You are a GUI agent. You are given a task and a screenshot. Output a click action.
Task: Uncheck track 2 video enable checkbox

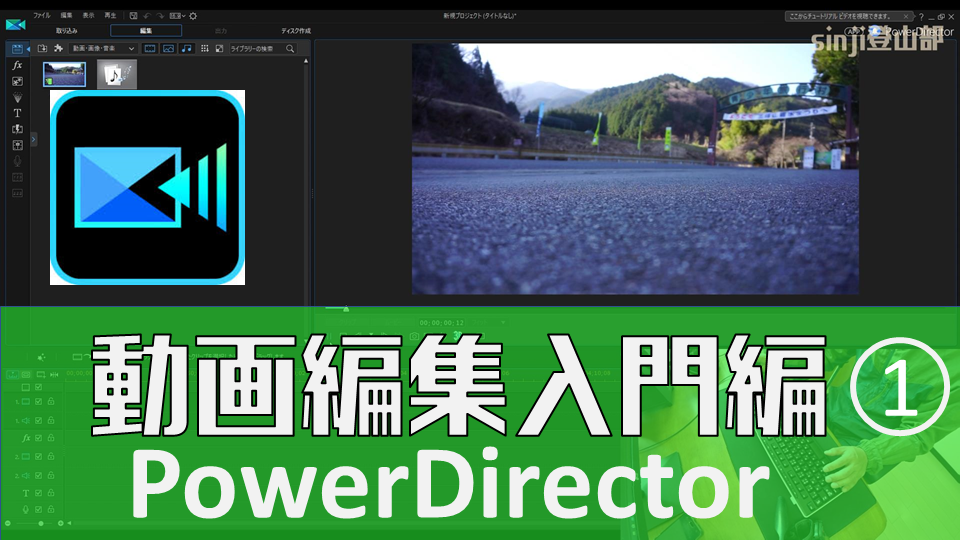tap(39, 456)
